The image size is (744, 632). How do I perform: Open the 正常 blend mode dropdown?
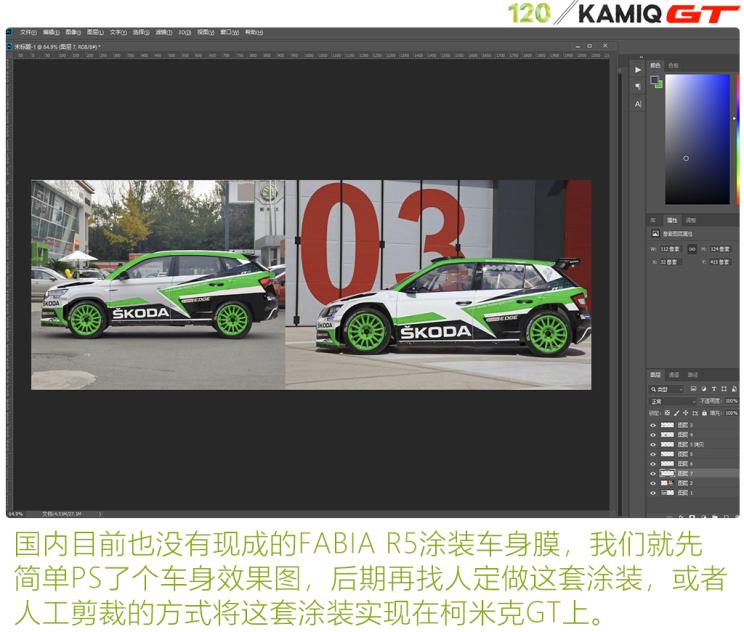click(673, 401)
